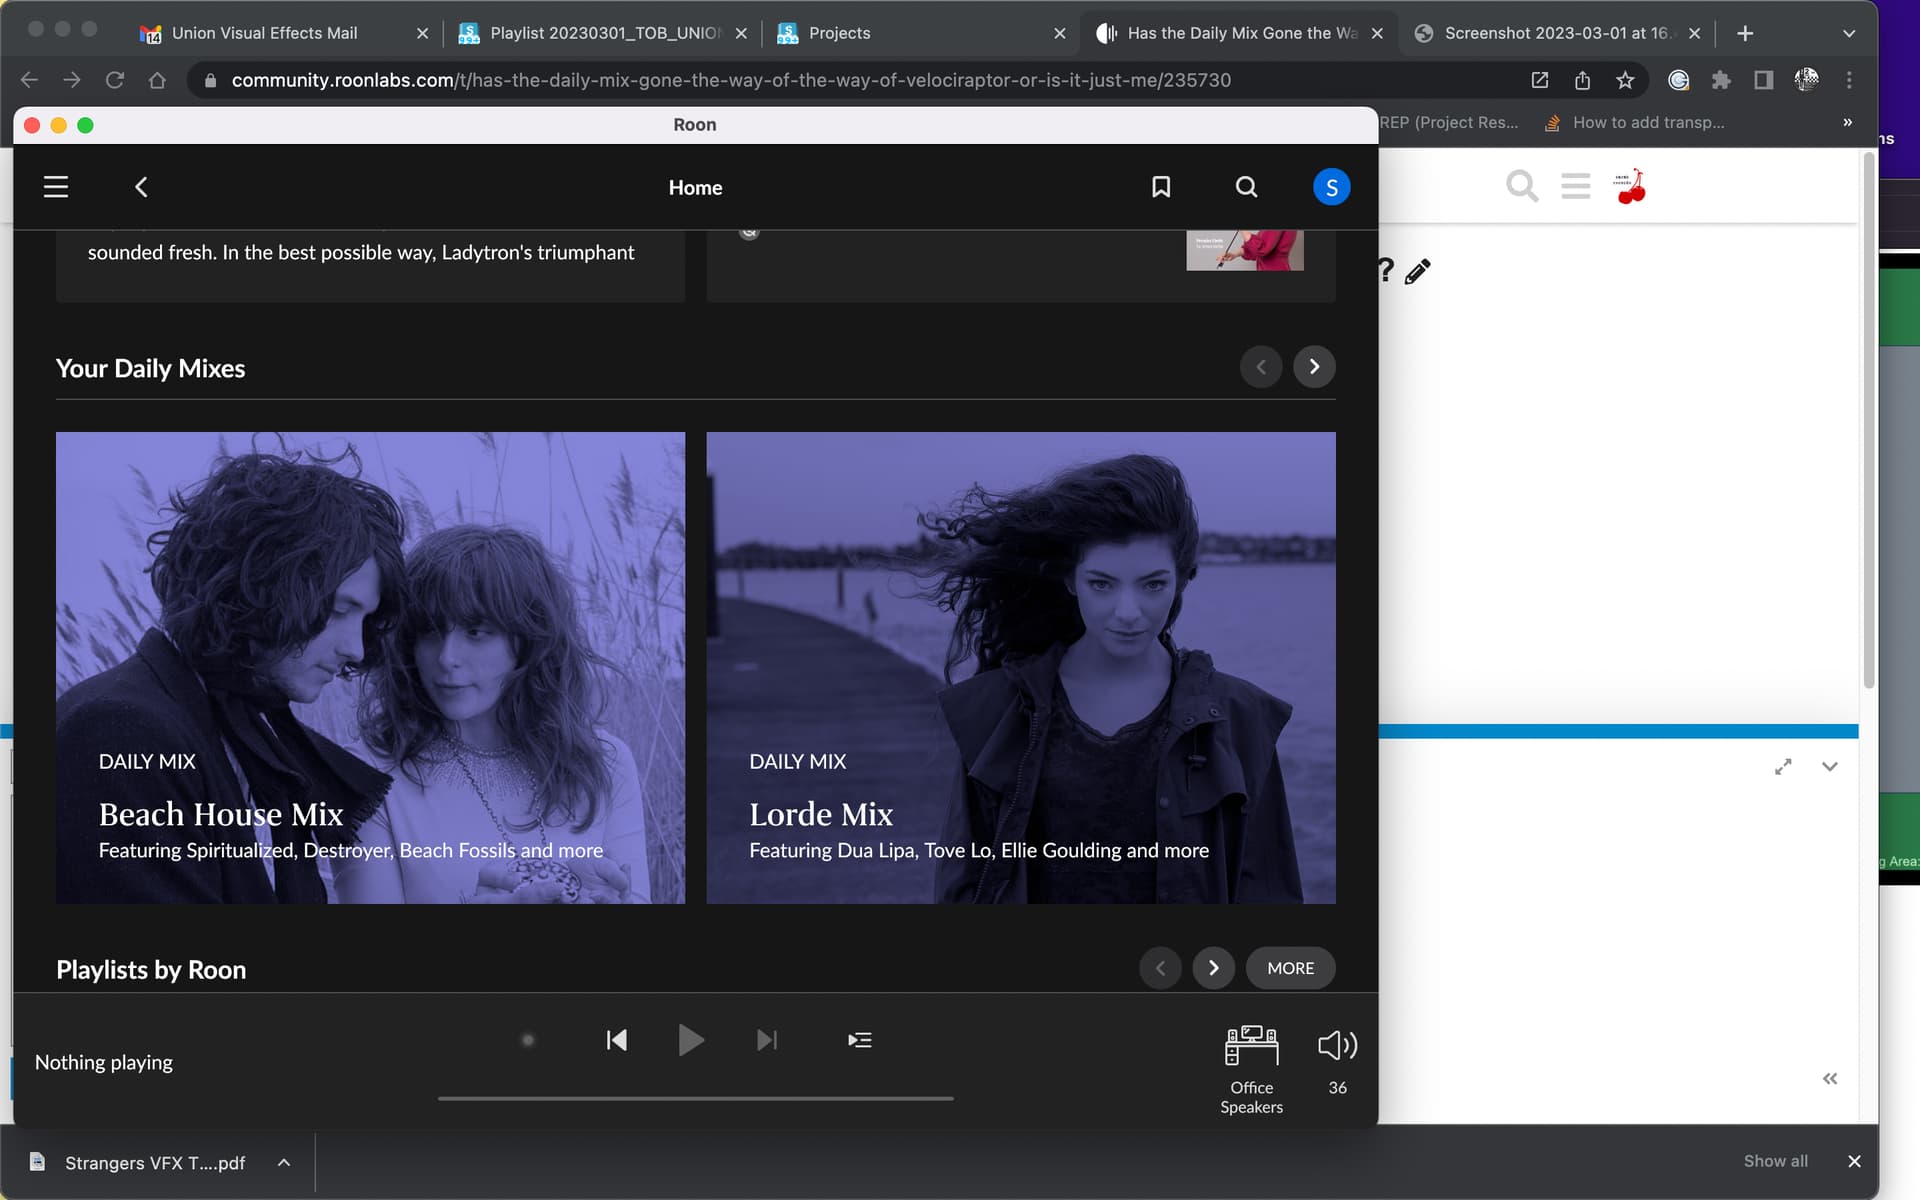Collapse the composer panel with down chevron
This screenshot has width=1920, height=1200.
click(1829, 767)
